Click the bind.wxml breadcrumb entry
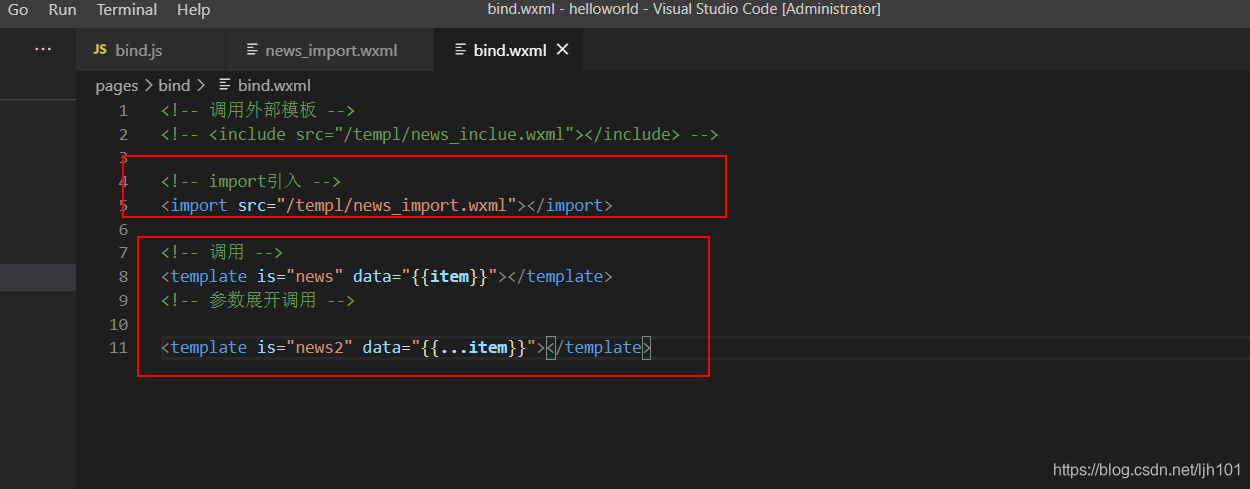1250x489 pixels. (274, 86)
